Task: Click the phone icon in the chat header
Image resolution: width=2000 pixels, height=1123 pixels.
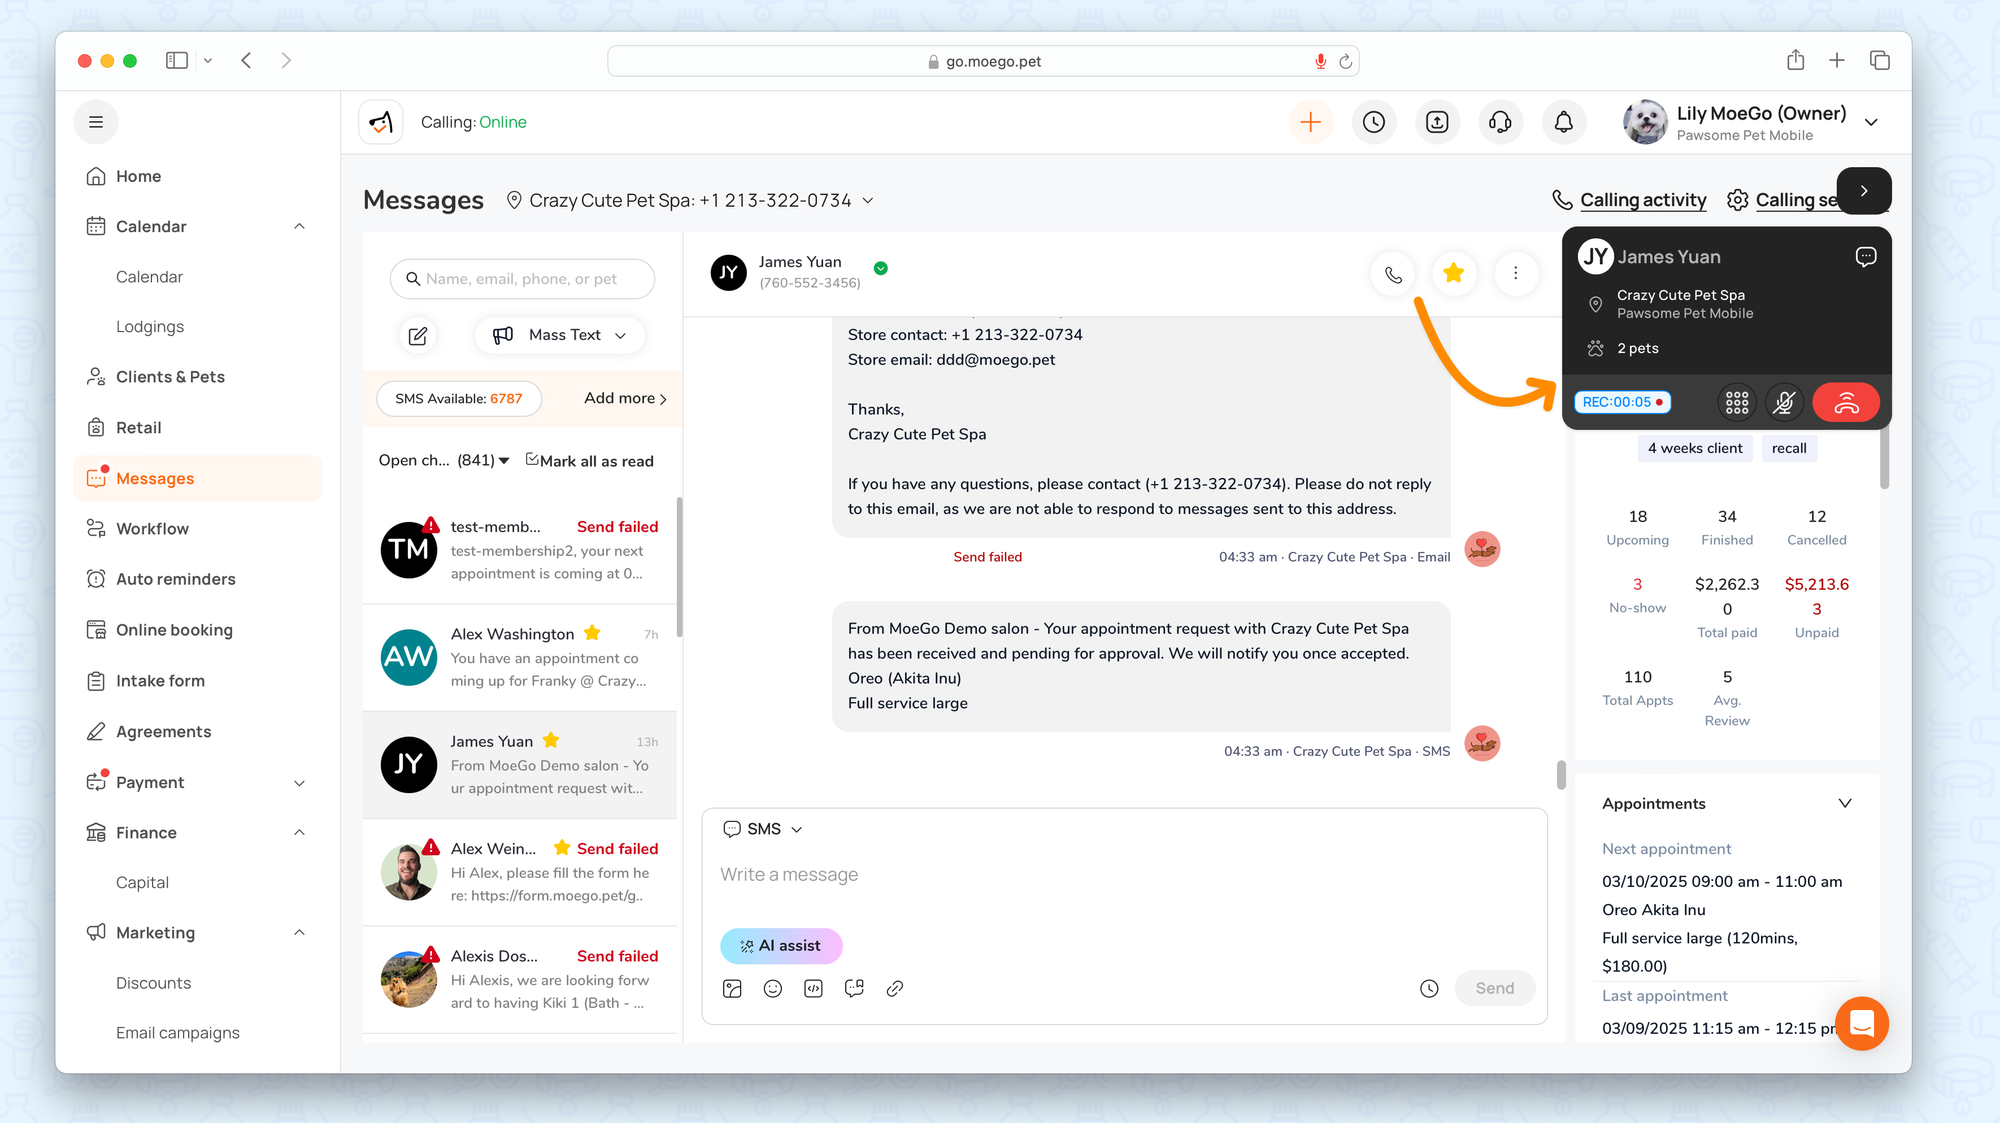Action: click(1393, 274)
